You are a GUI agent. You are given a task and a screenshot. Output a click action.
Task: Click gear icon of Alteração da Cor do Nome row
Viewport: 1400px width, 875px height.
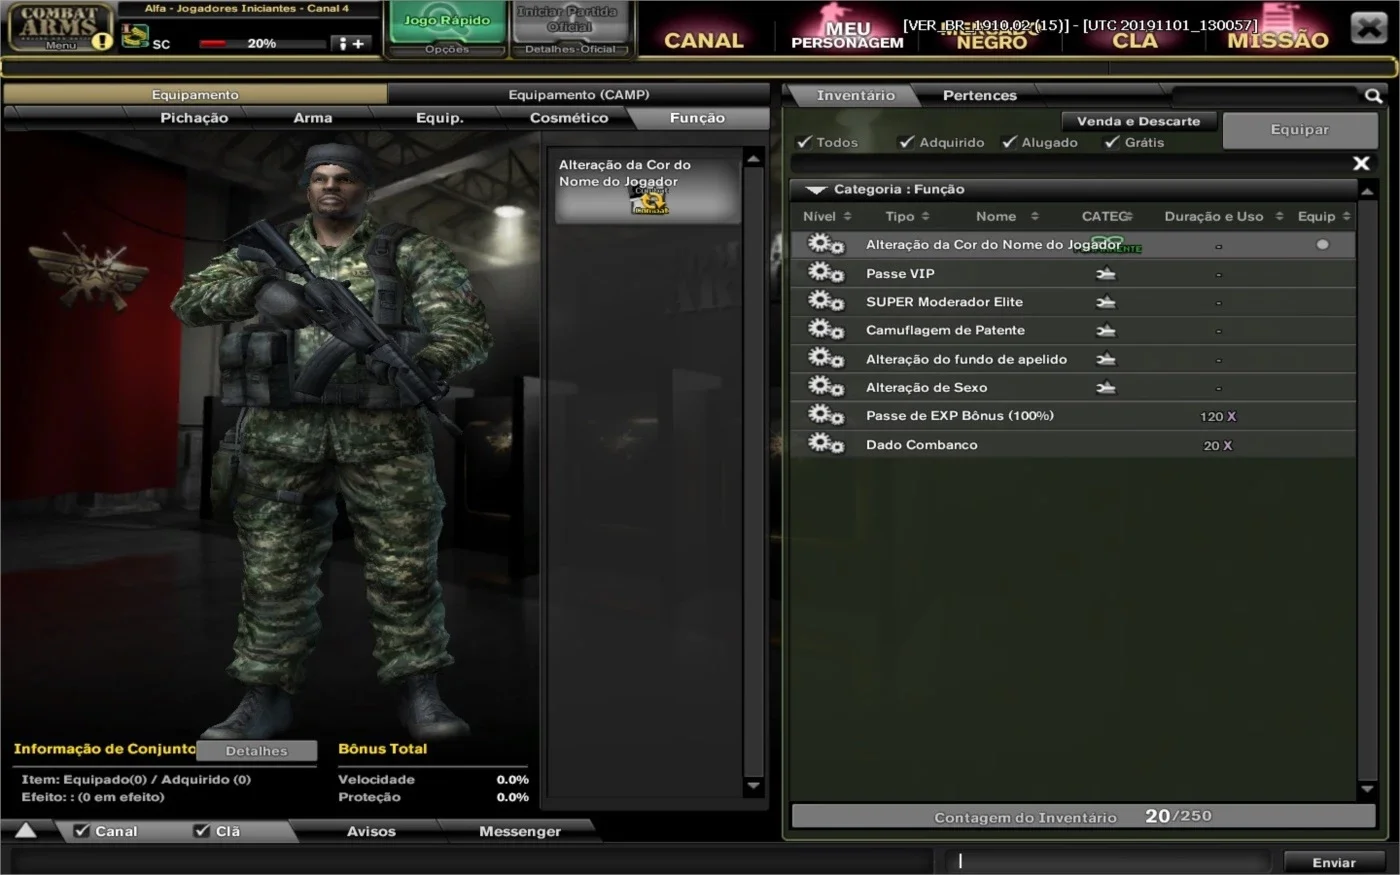click(826, 244)
